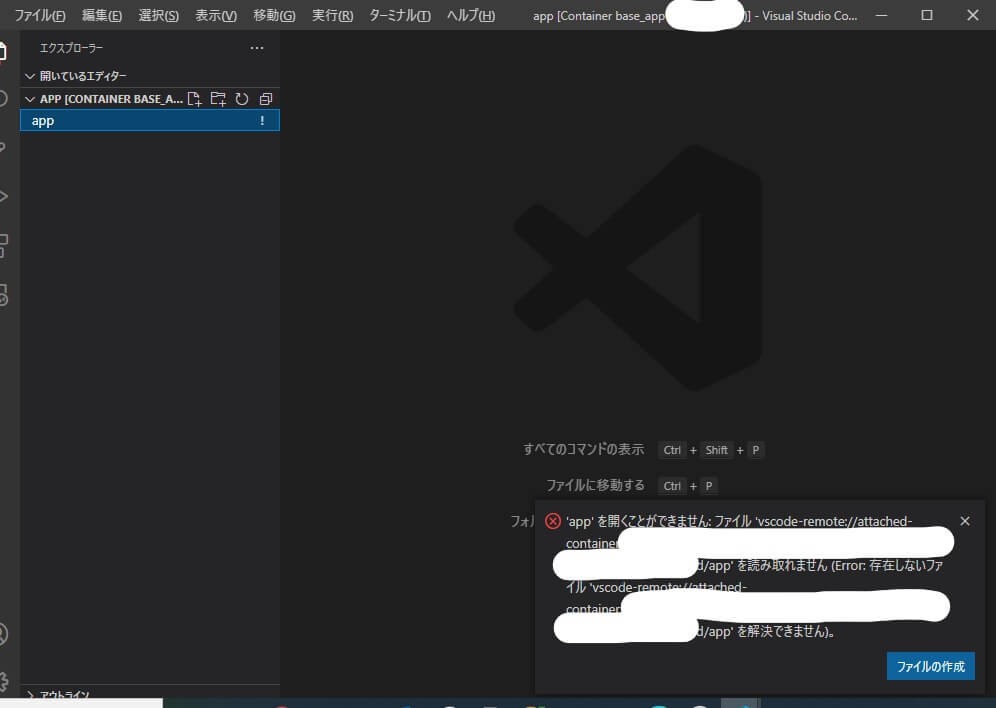996x708 pixels.
Task: Collapse all folders in Explorer
Action: (266, 99)
